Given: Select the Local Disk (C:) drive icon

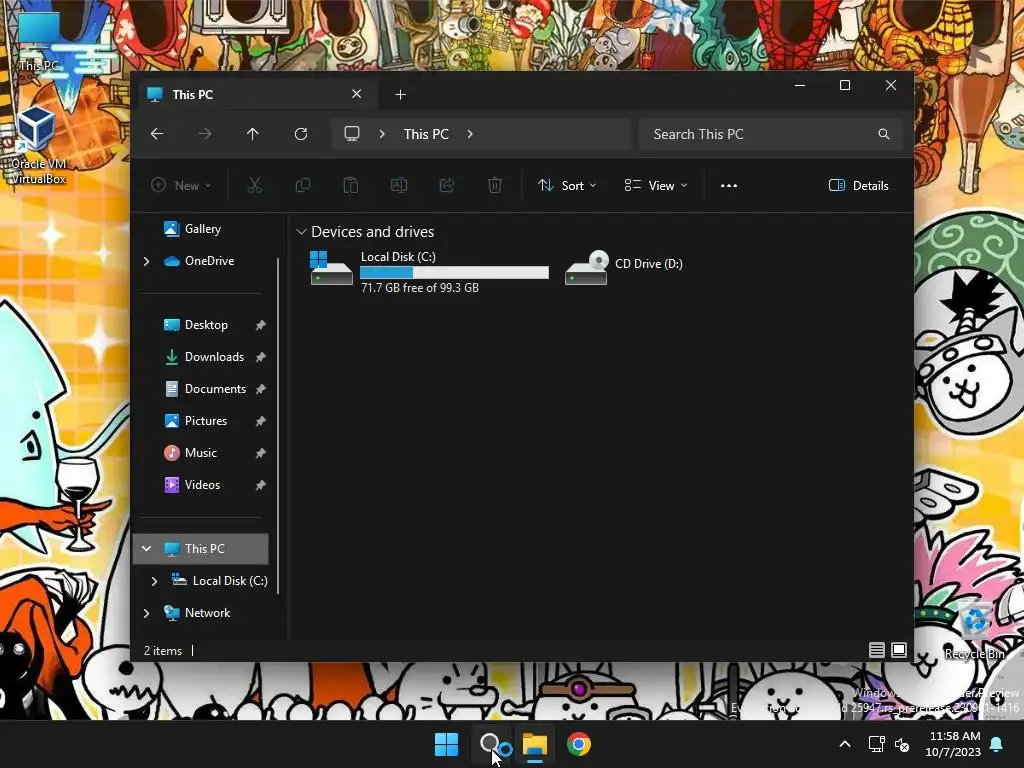Looking at the screenshot, I should pyautogui.click(x=331, y=268).
